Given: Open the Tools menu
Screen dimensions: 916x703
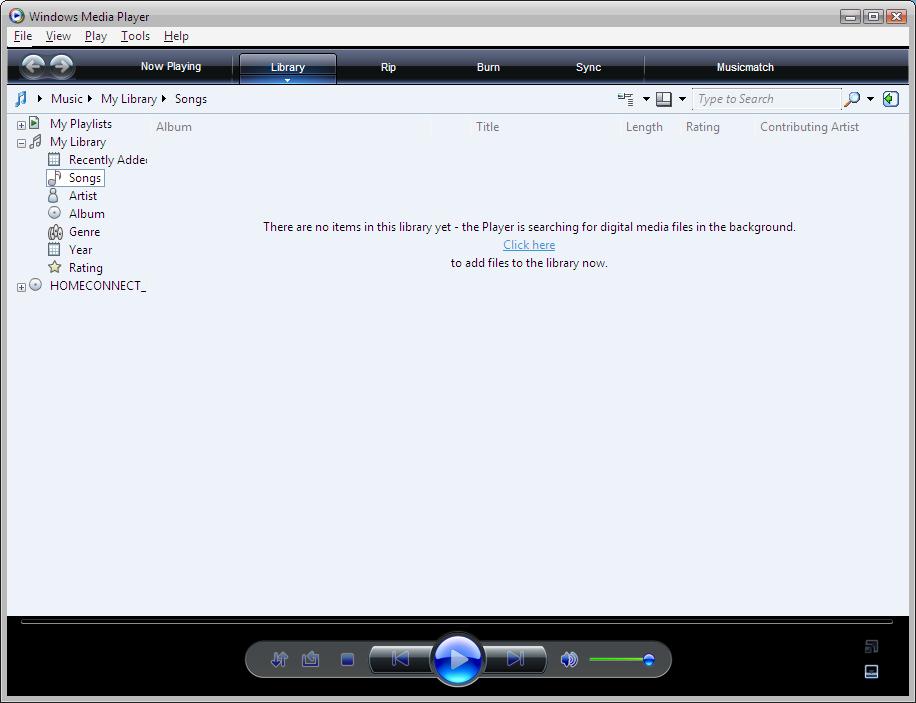Looking at the screenshot, I should click(x=136, y=36).
